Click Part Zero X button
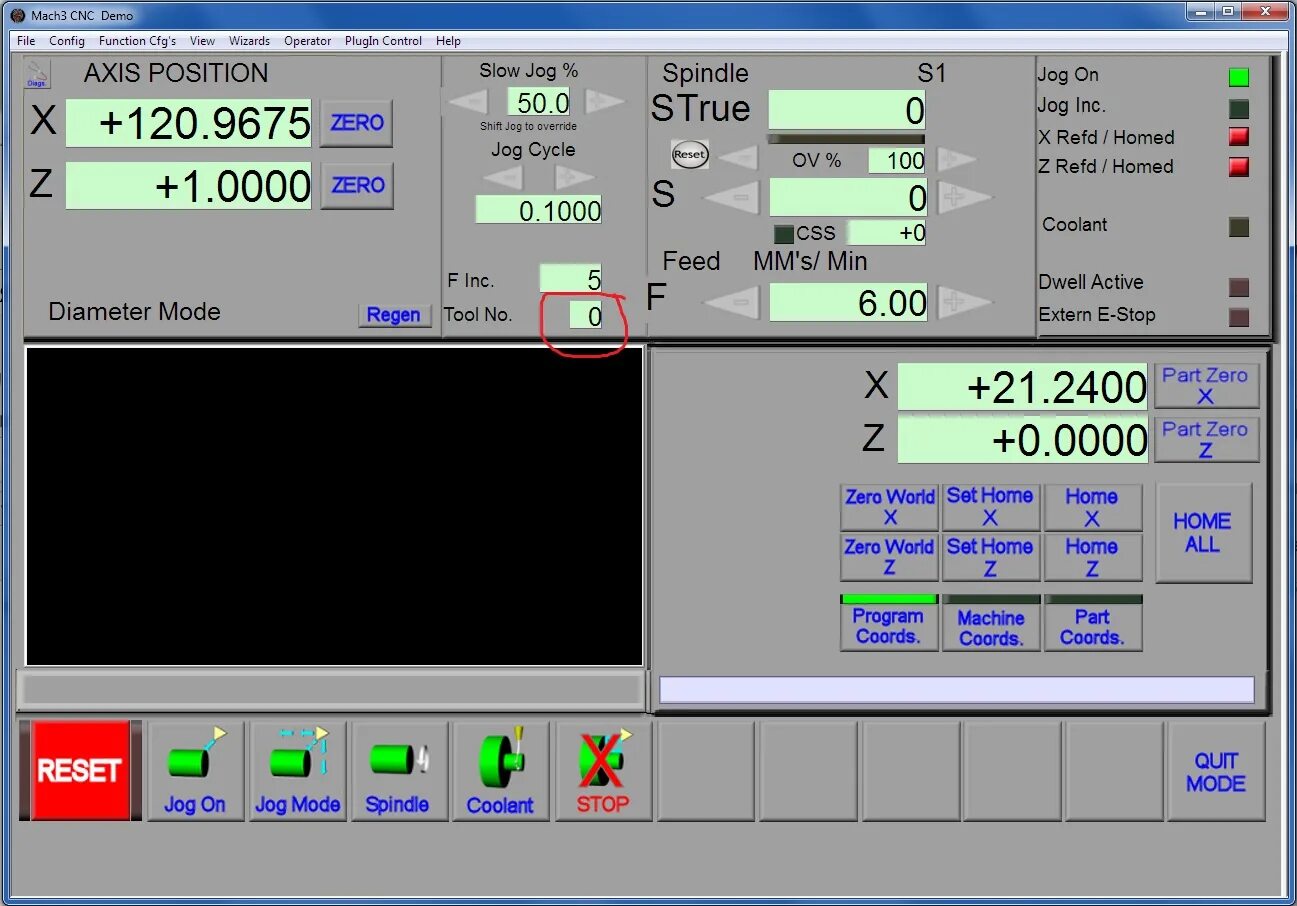This screenshot has width=1297, height=906. click(x=1205, y=386)
